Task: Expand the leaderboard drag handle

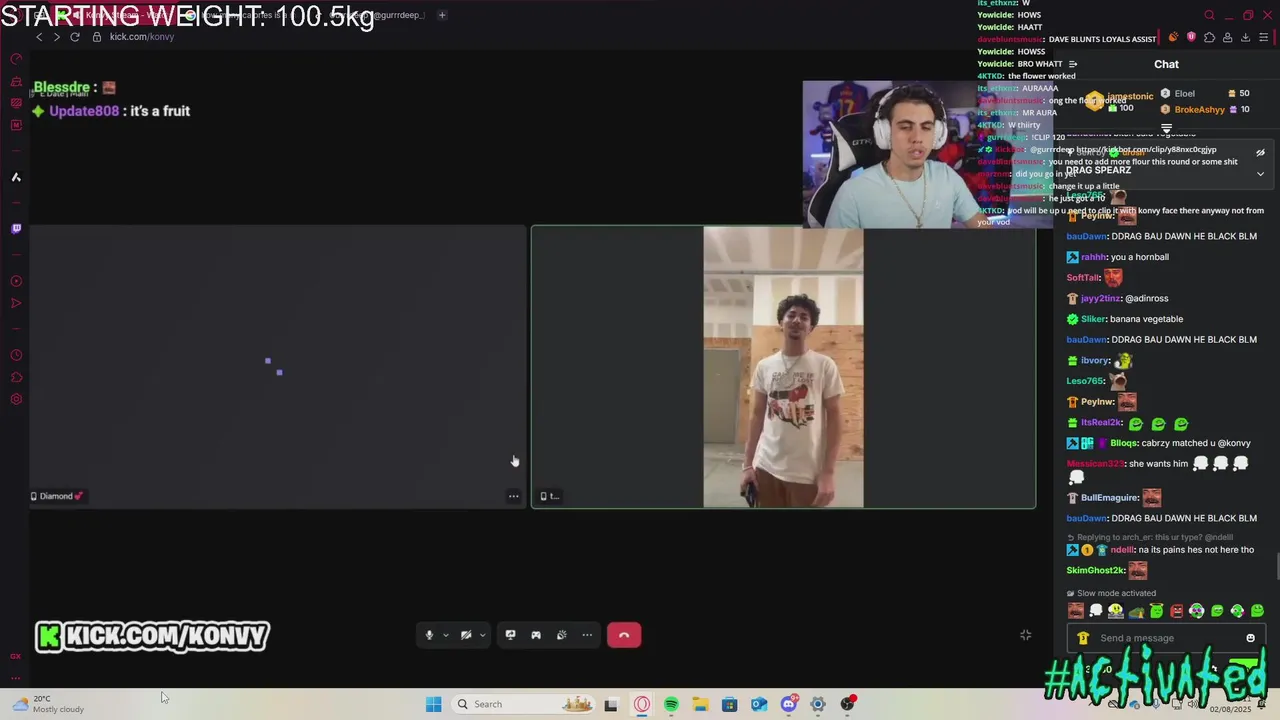Action: (x=1166, y=129)
